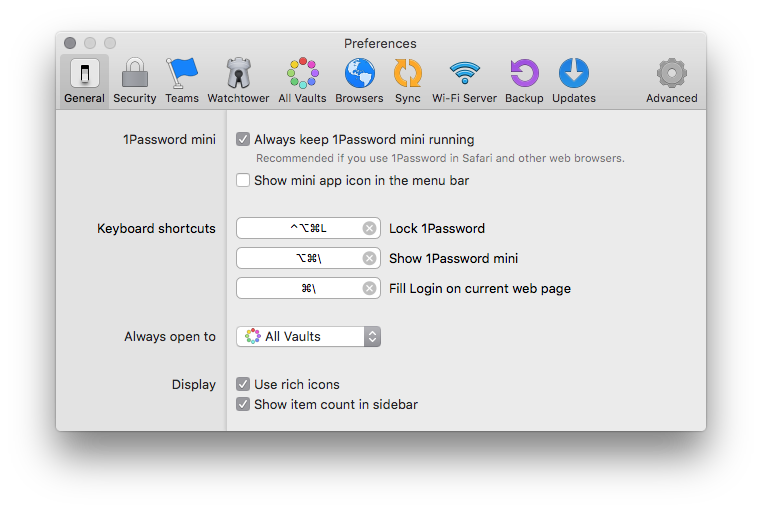Switch to the Teams flag tab
The height and width of the screenshot is (511, 762).
click(182, 81)
